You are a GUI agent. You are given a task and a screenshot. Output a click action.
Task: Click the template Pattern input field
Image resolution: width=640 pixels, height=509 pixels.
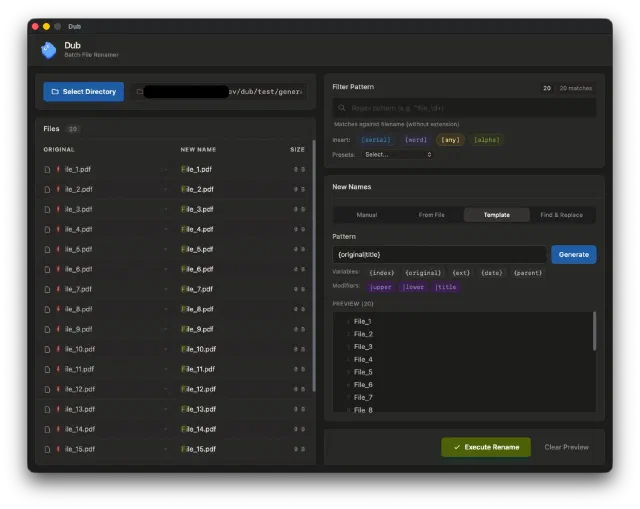pos(440,255)
